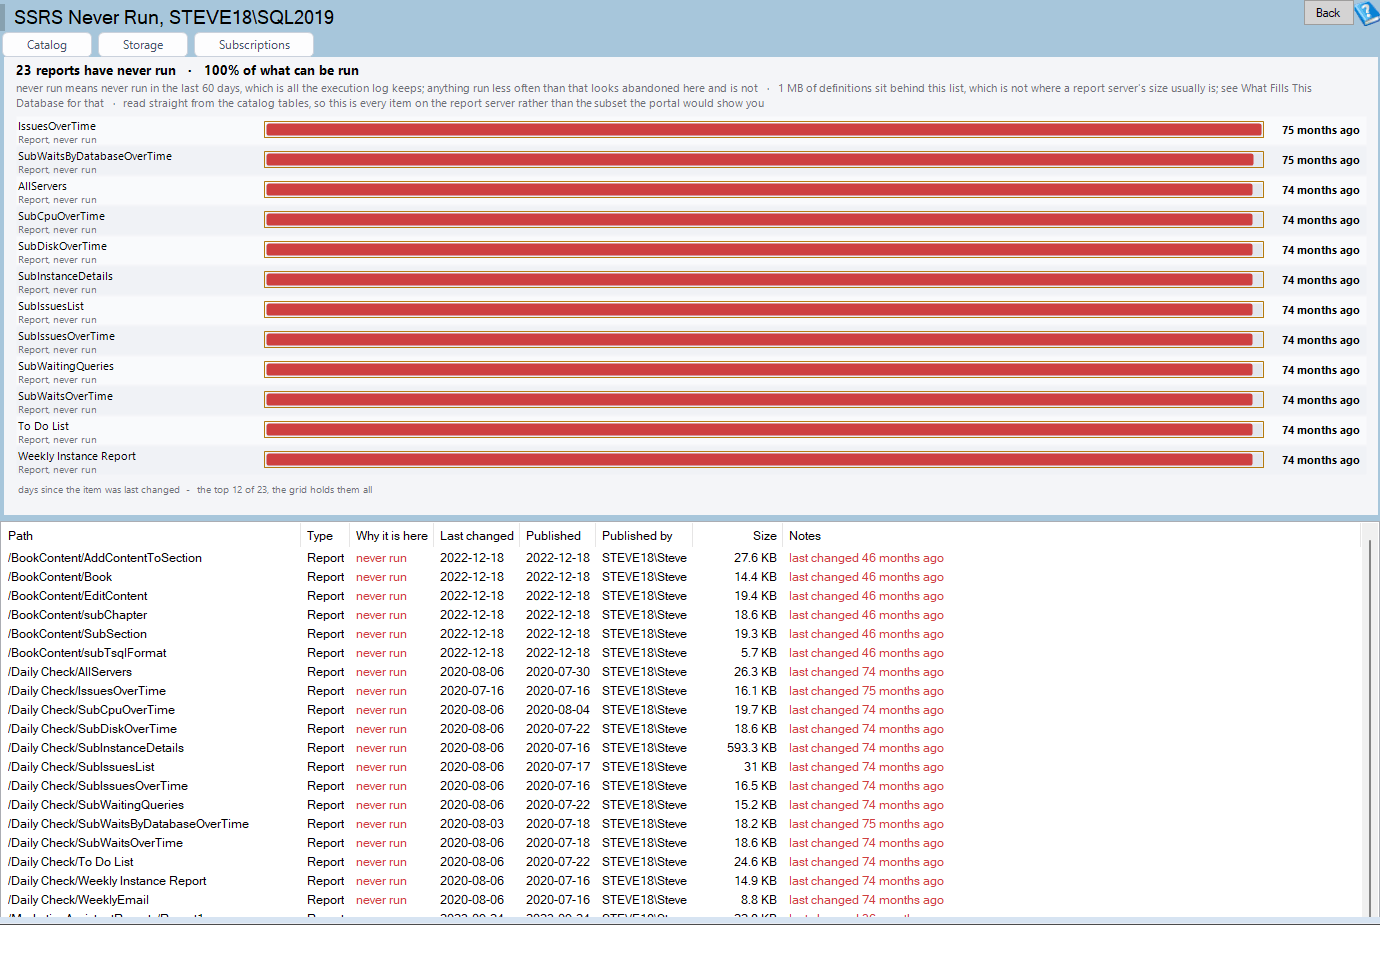
Task: Open the Storage tab
Action: 143,45
